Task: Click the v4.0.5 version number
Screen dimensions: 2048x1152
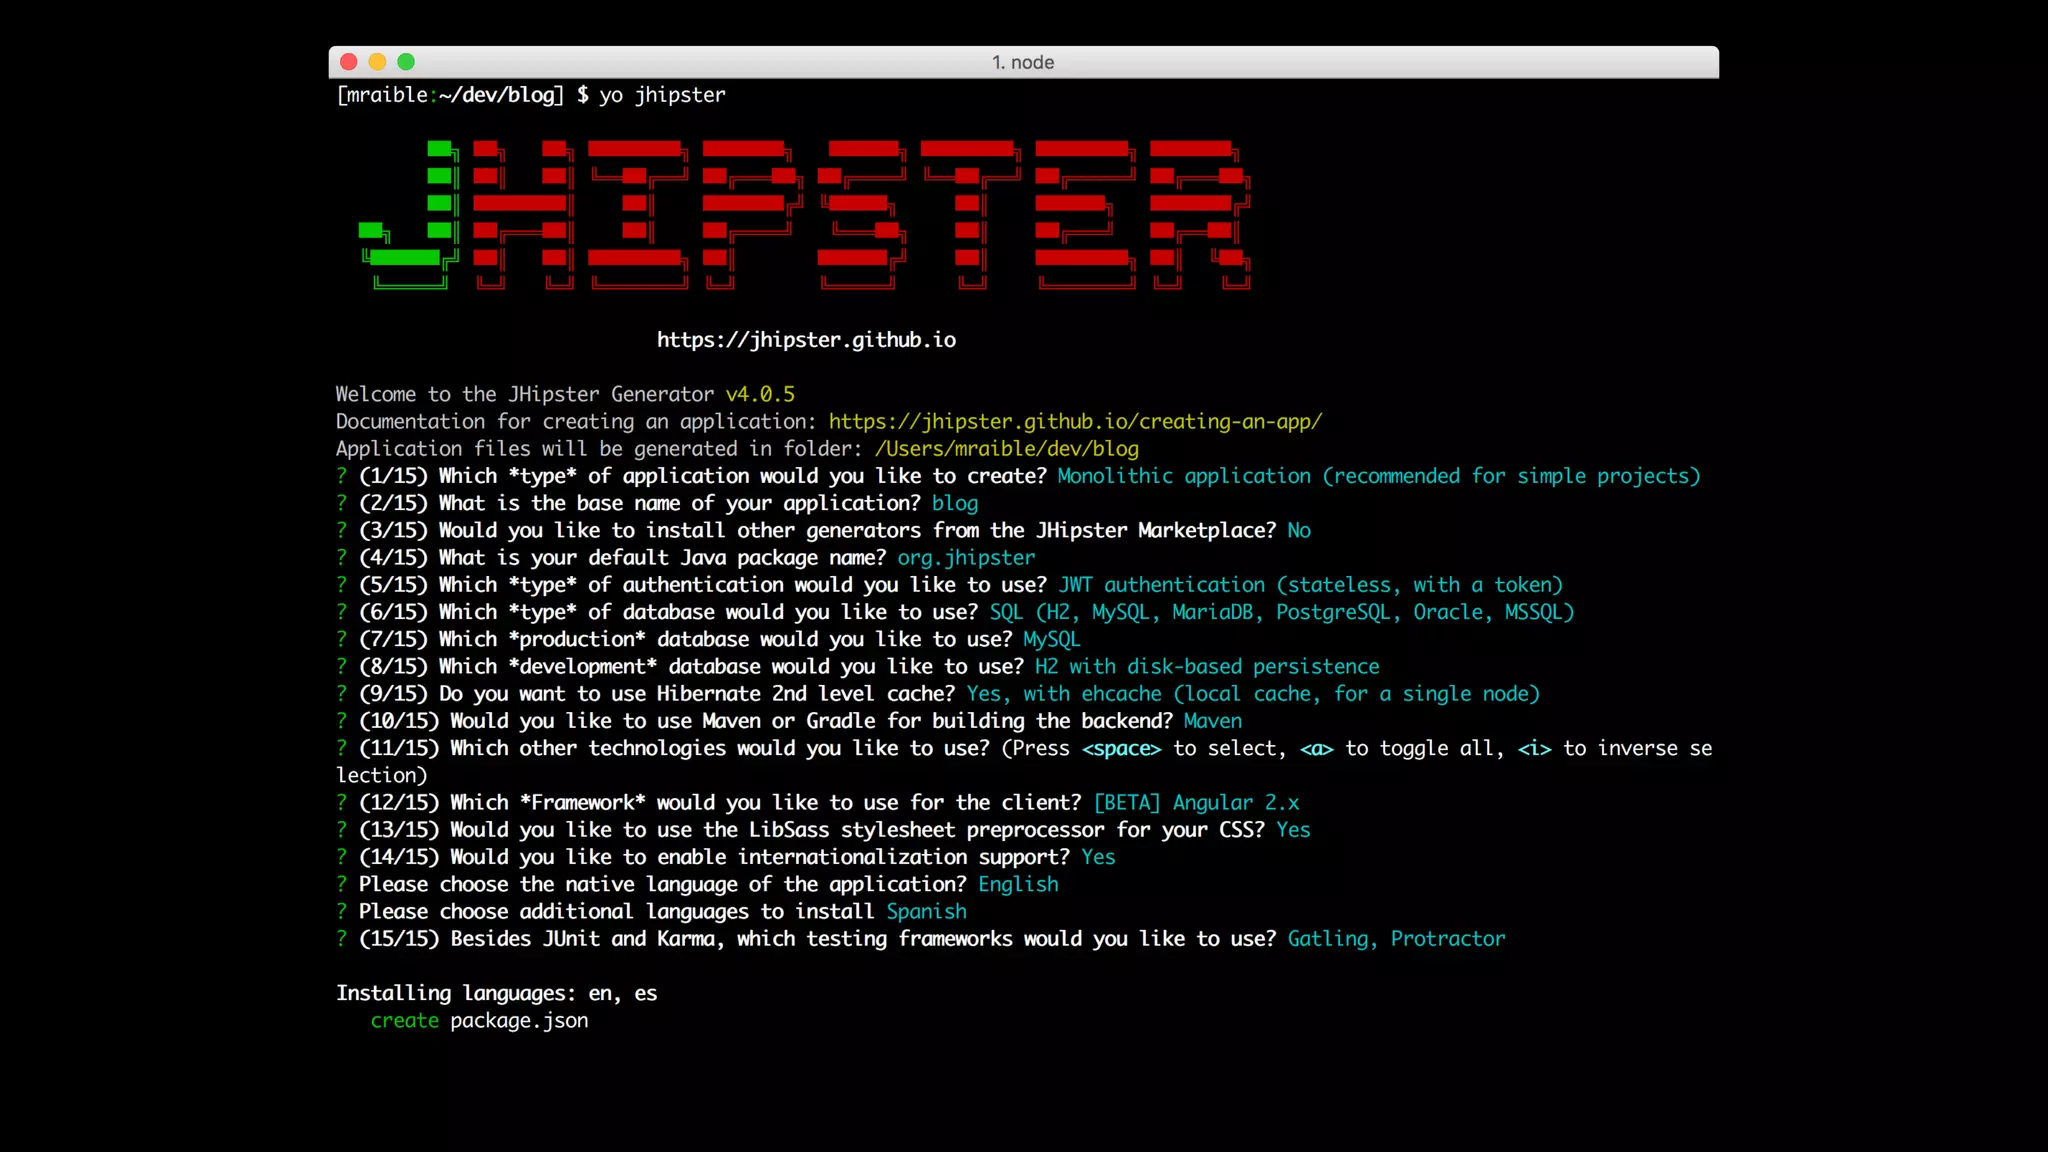Action: (x=760, y=395)
